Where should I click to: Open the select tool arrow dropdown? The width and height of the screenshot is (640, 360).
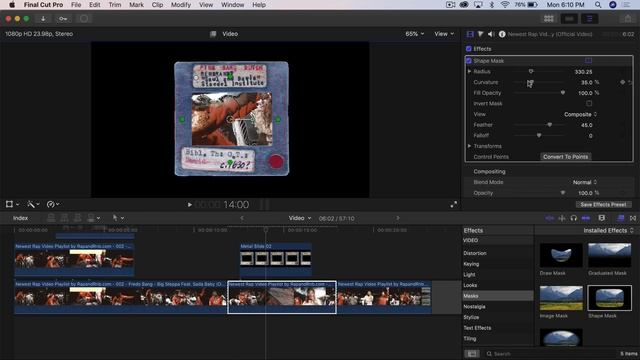(118, 218)
